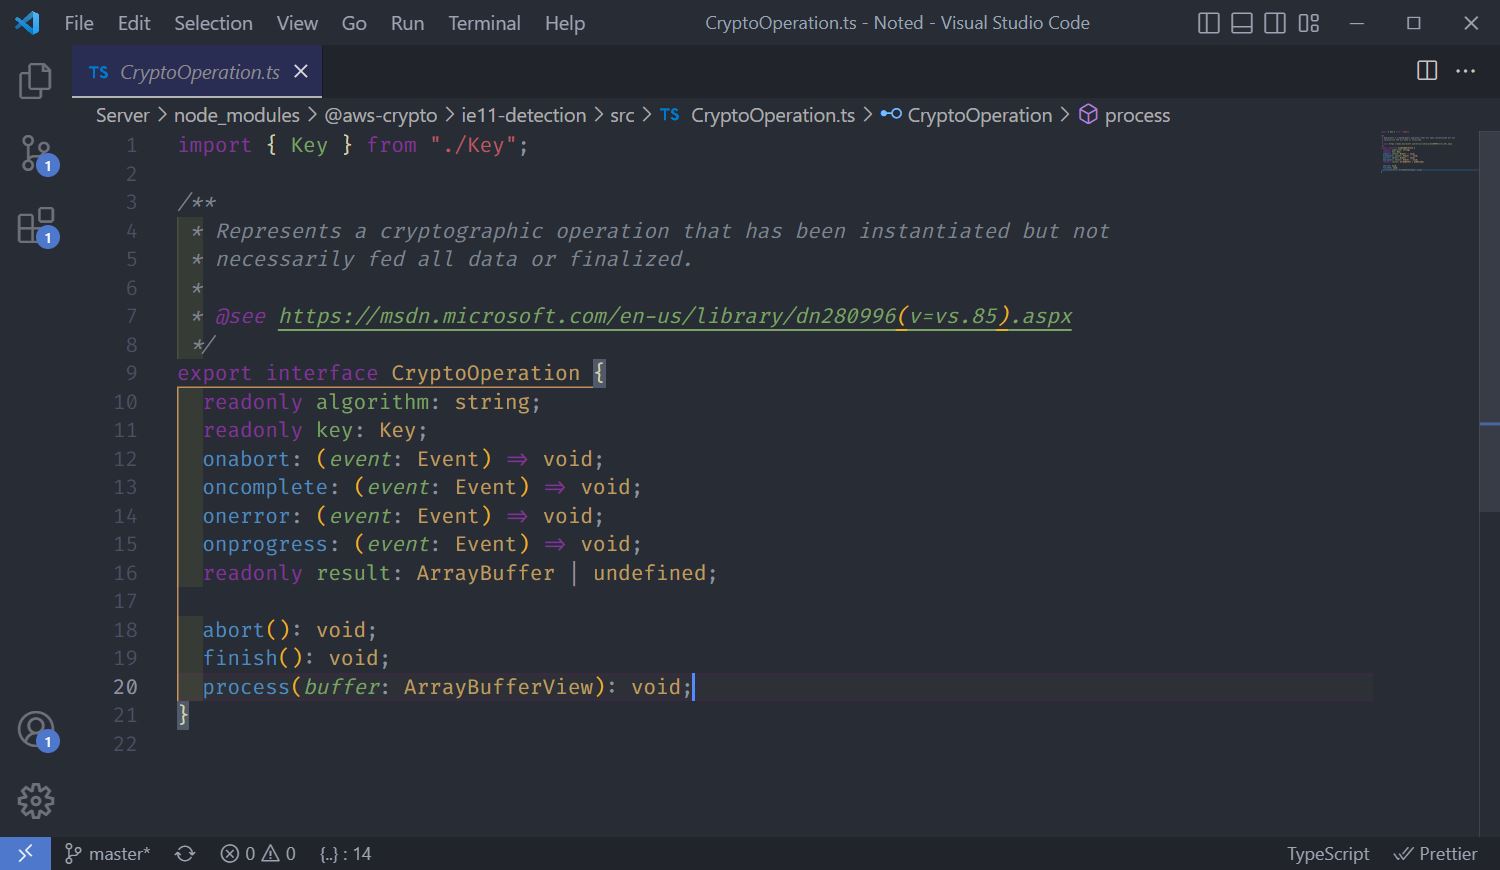The width and height of the screenshot is (1500, 870).
Task: Expand the node_modules breadcrumb
Action: point(237,115)
